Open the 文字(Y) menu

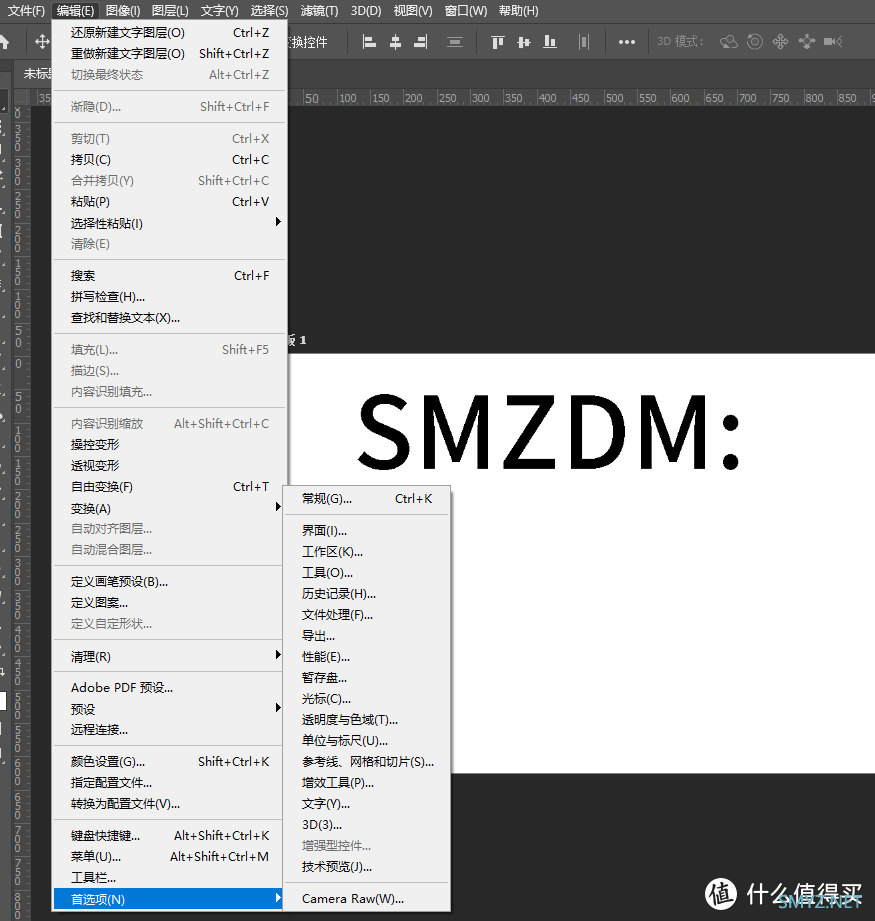219,11
